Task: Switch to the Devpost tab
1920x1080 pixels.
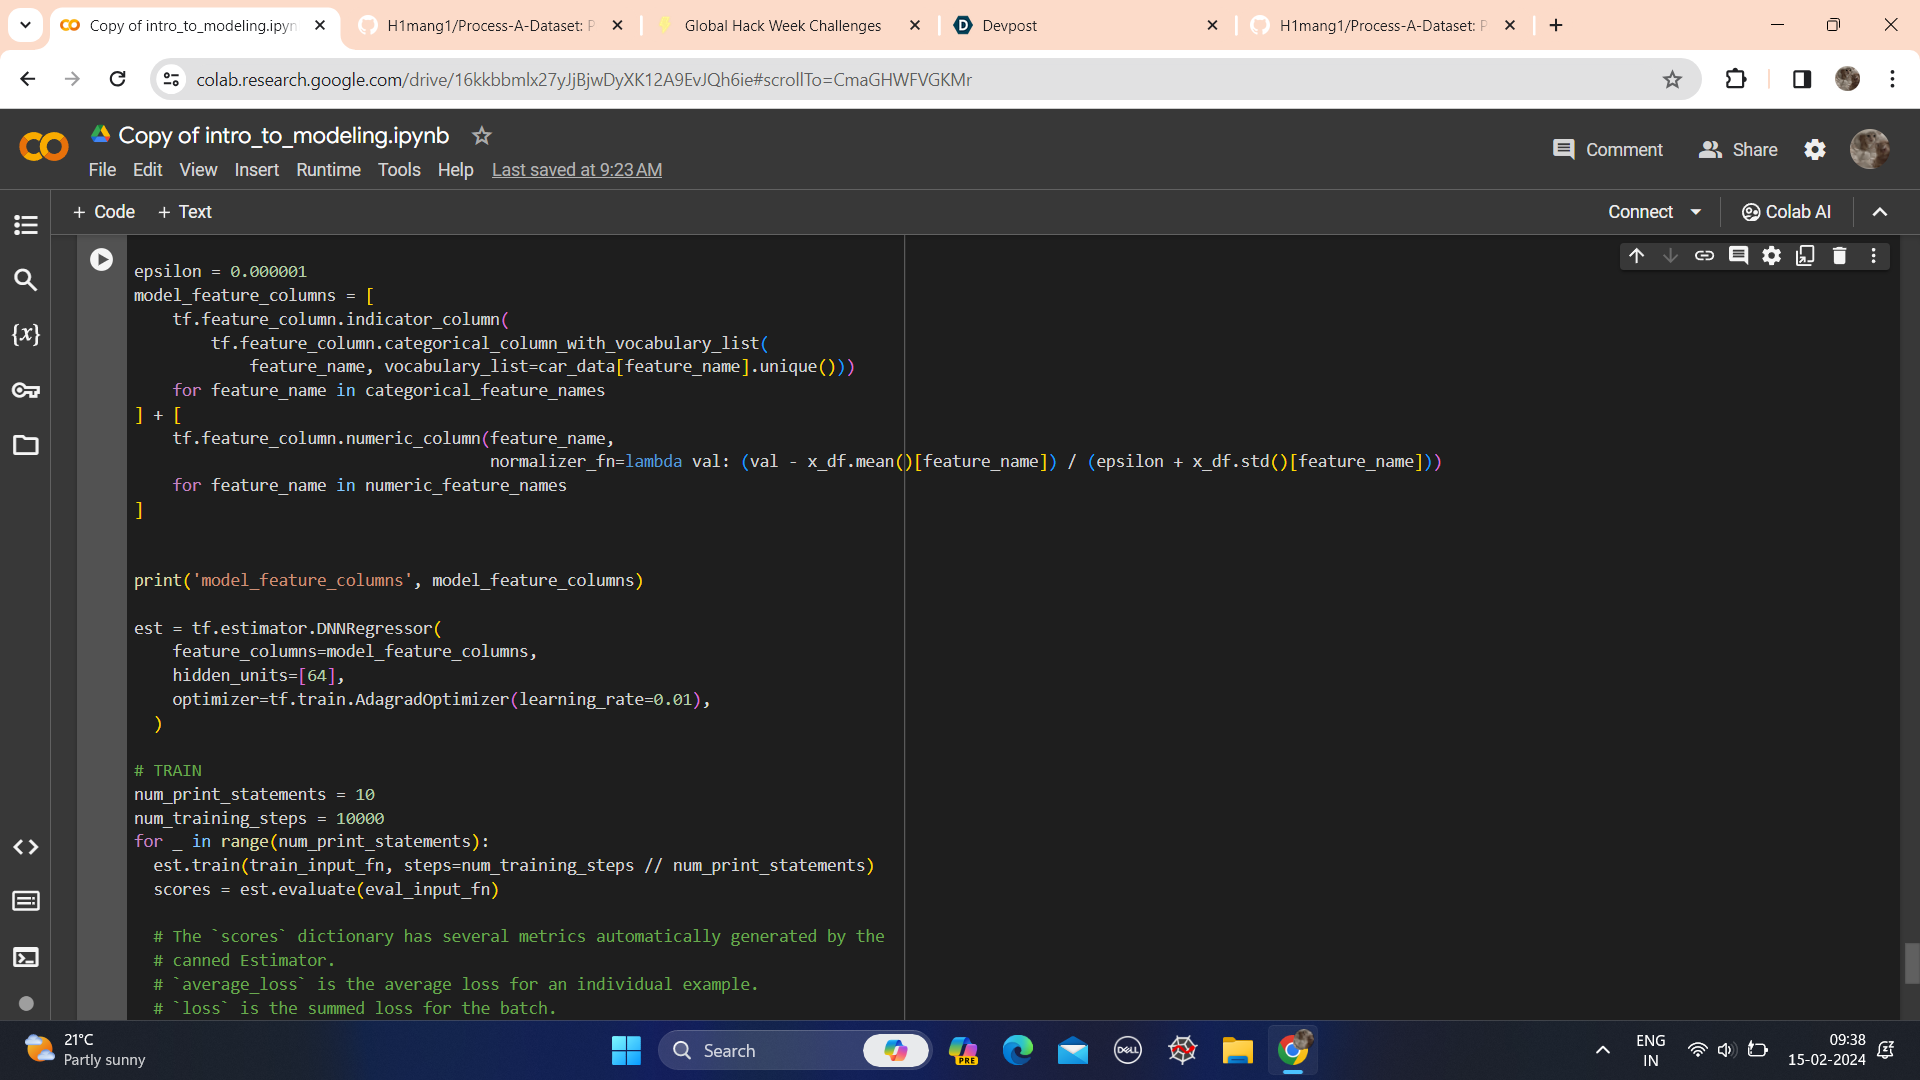Action: 1086,26
